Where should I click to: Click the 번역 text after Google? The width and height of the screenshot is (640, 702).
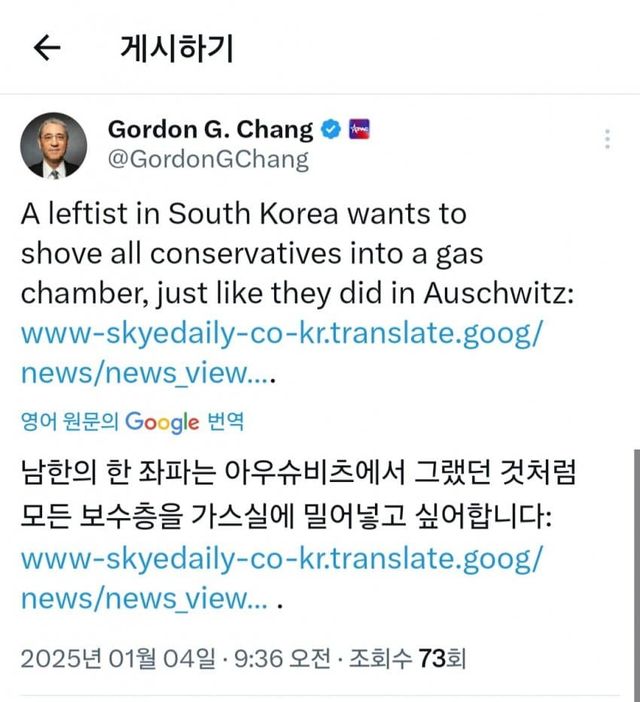tap(225, 421)
